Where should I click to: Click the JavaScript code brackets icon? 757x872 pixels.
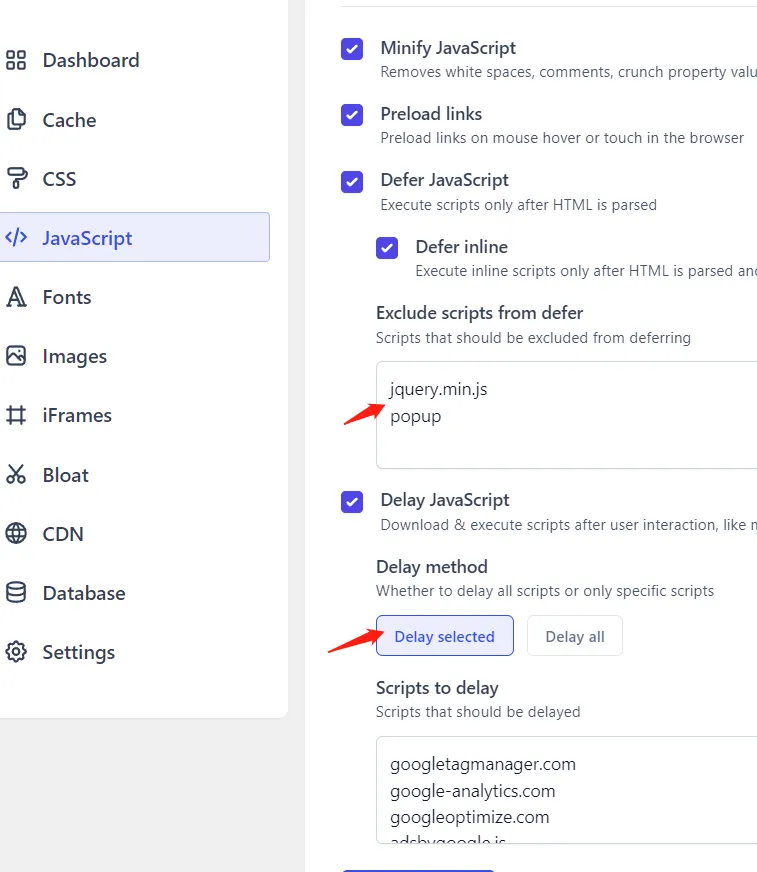click(16, 238)
